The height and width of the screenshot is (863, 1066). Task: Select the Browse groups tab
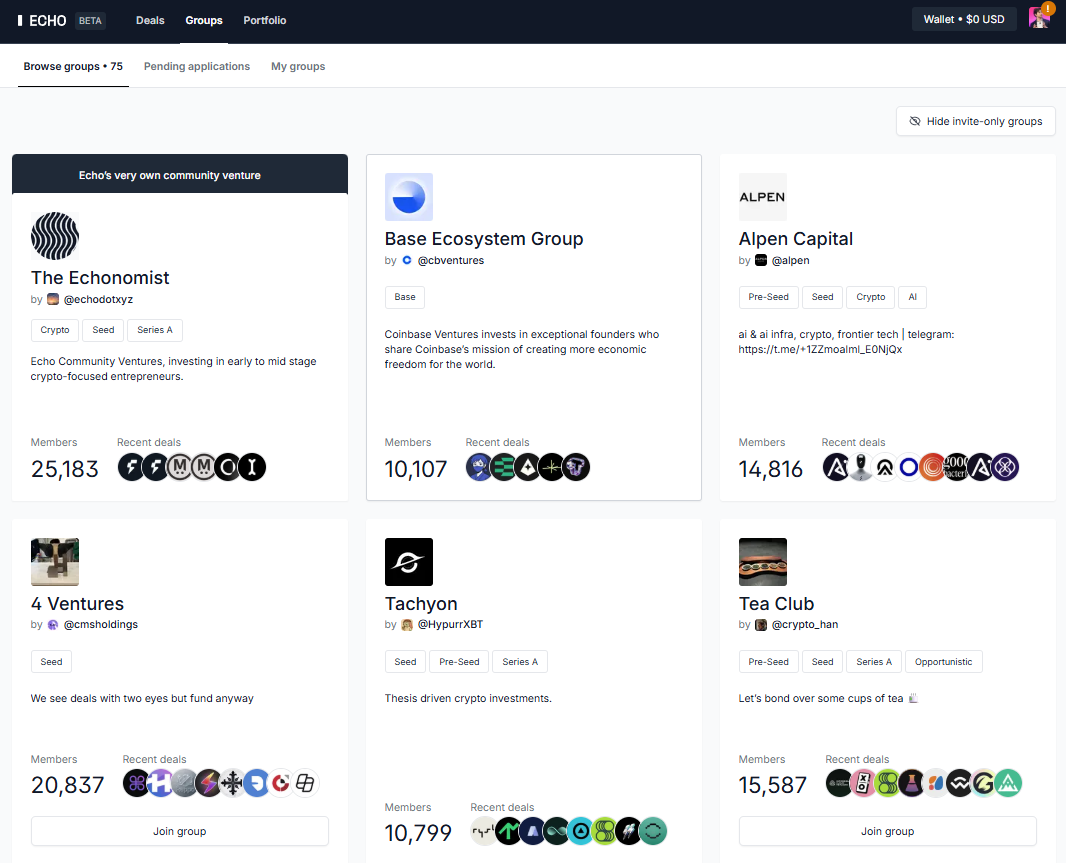[73, 66]
